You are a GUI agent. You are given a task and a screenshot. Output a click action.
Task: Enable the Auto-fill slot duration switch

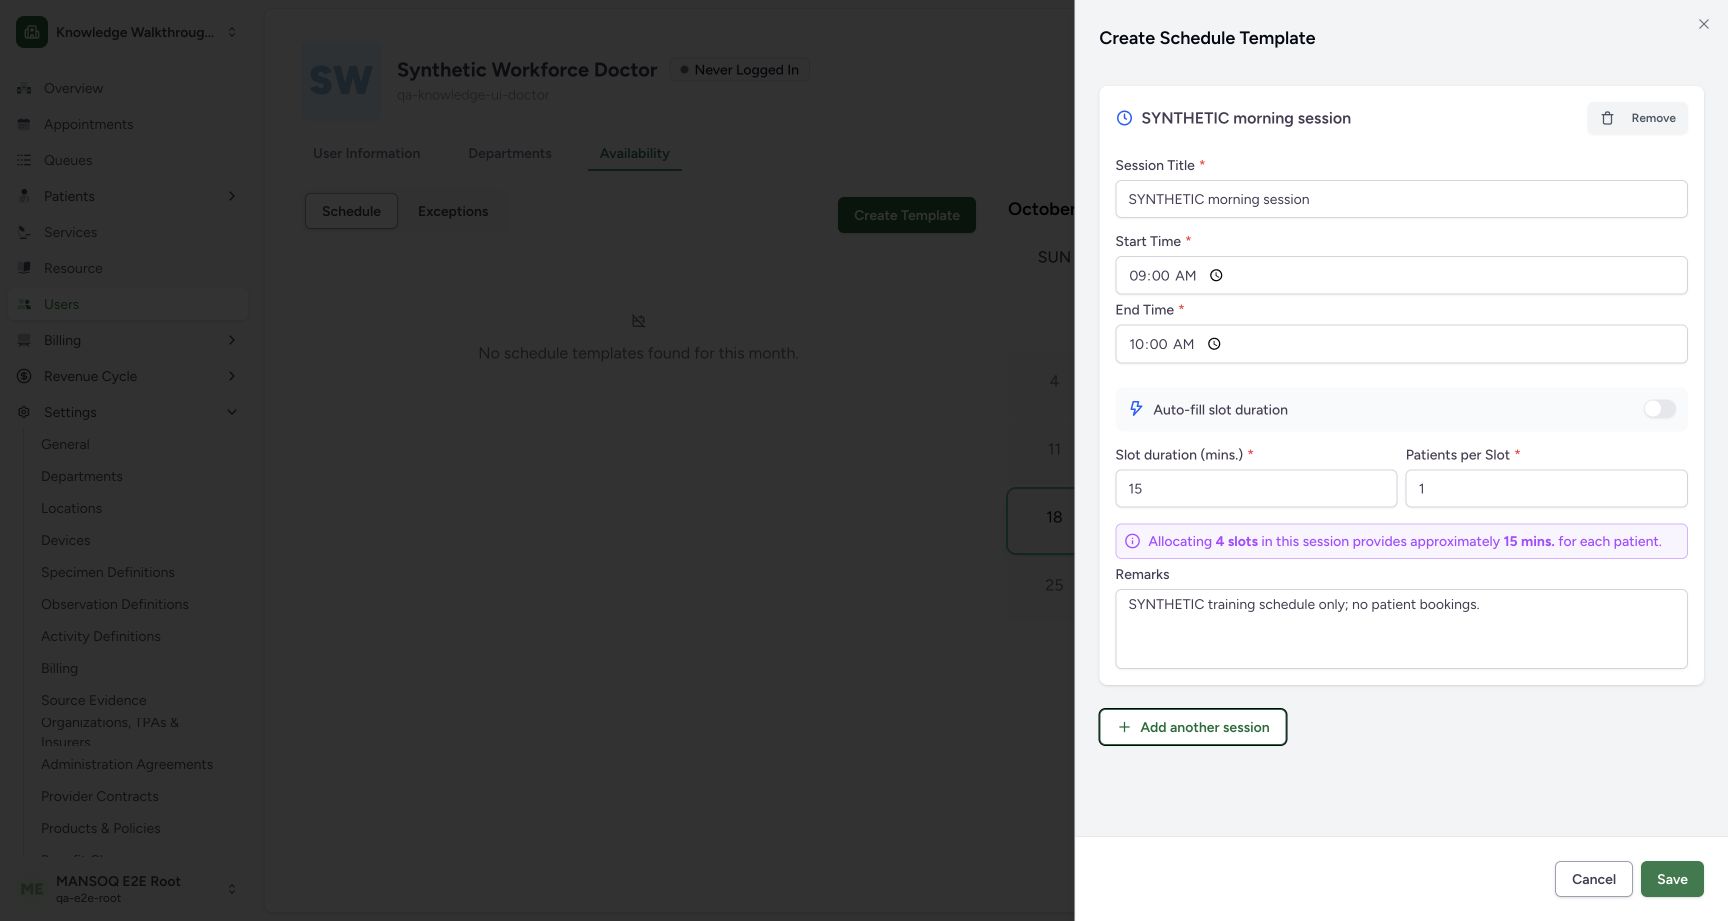click(x=1659, y=409)
